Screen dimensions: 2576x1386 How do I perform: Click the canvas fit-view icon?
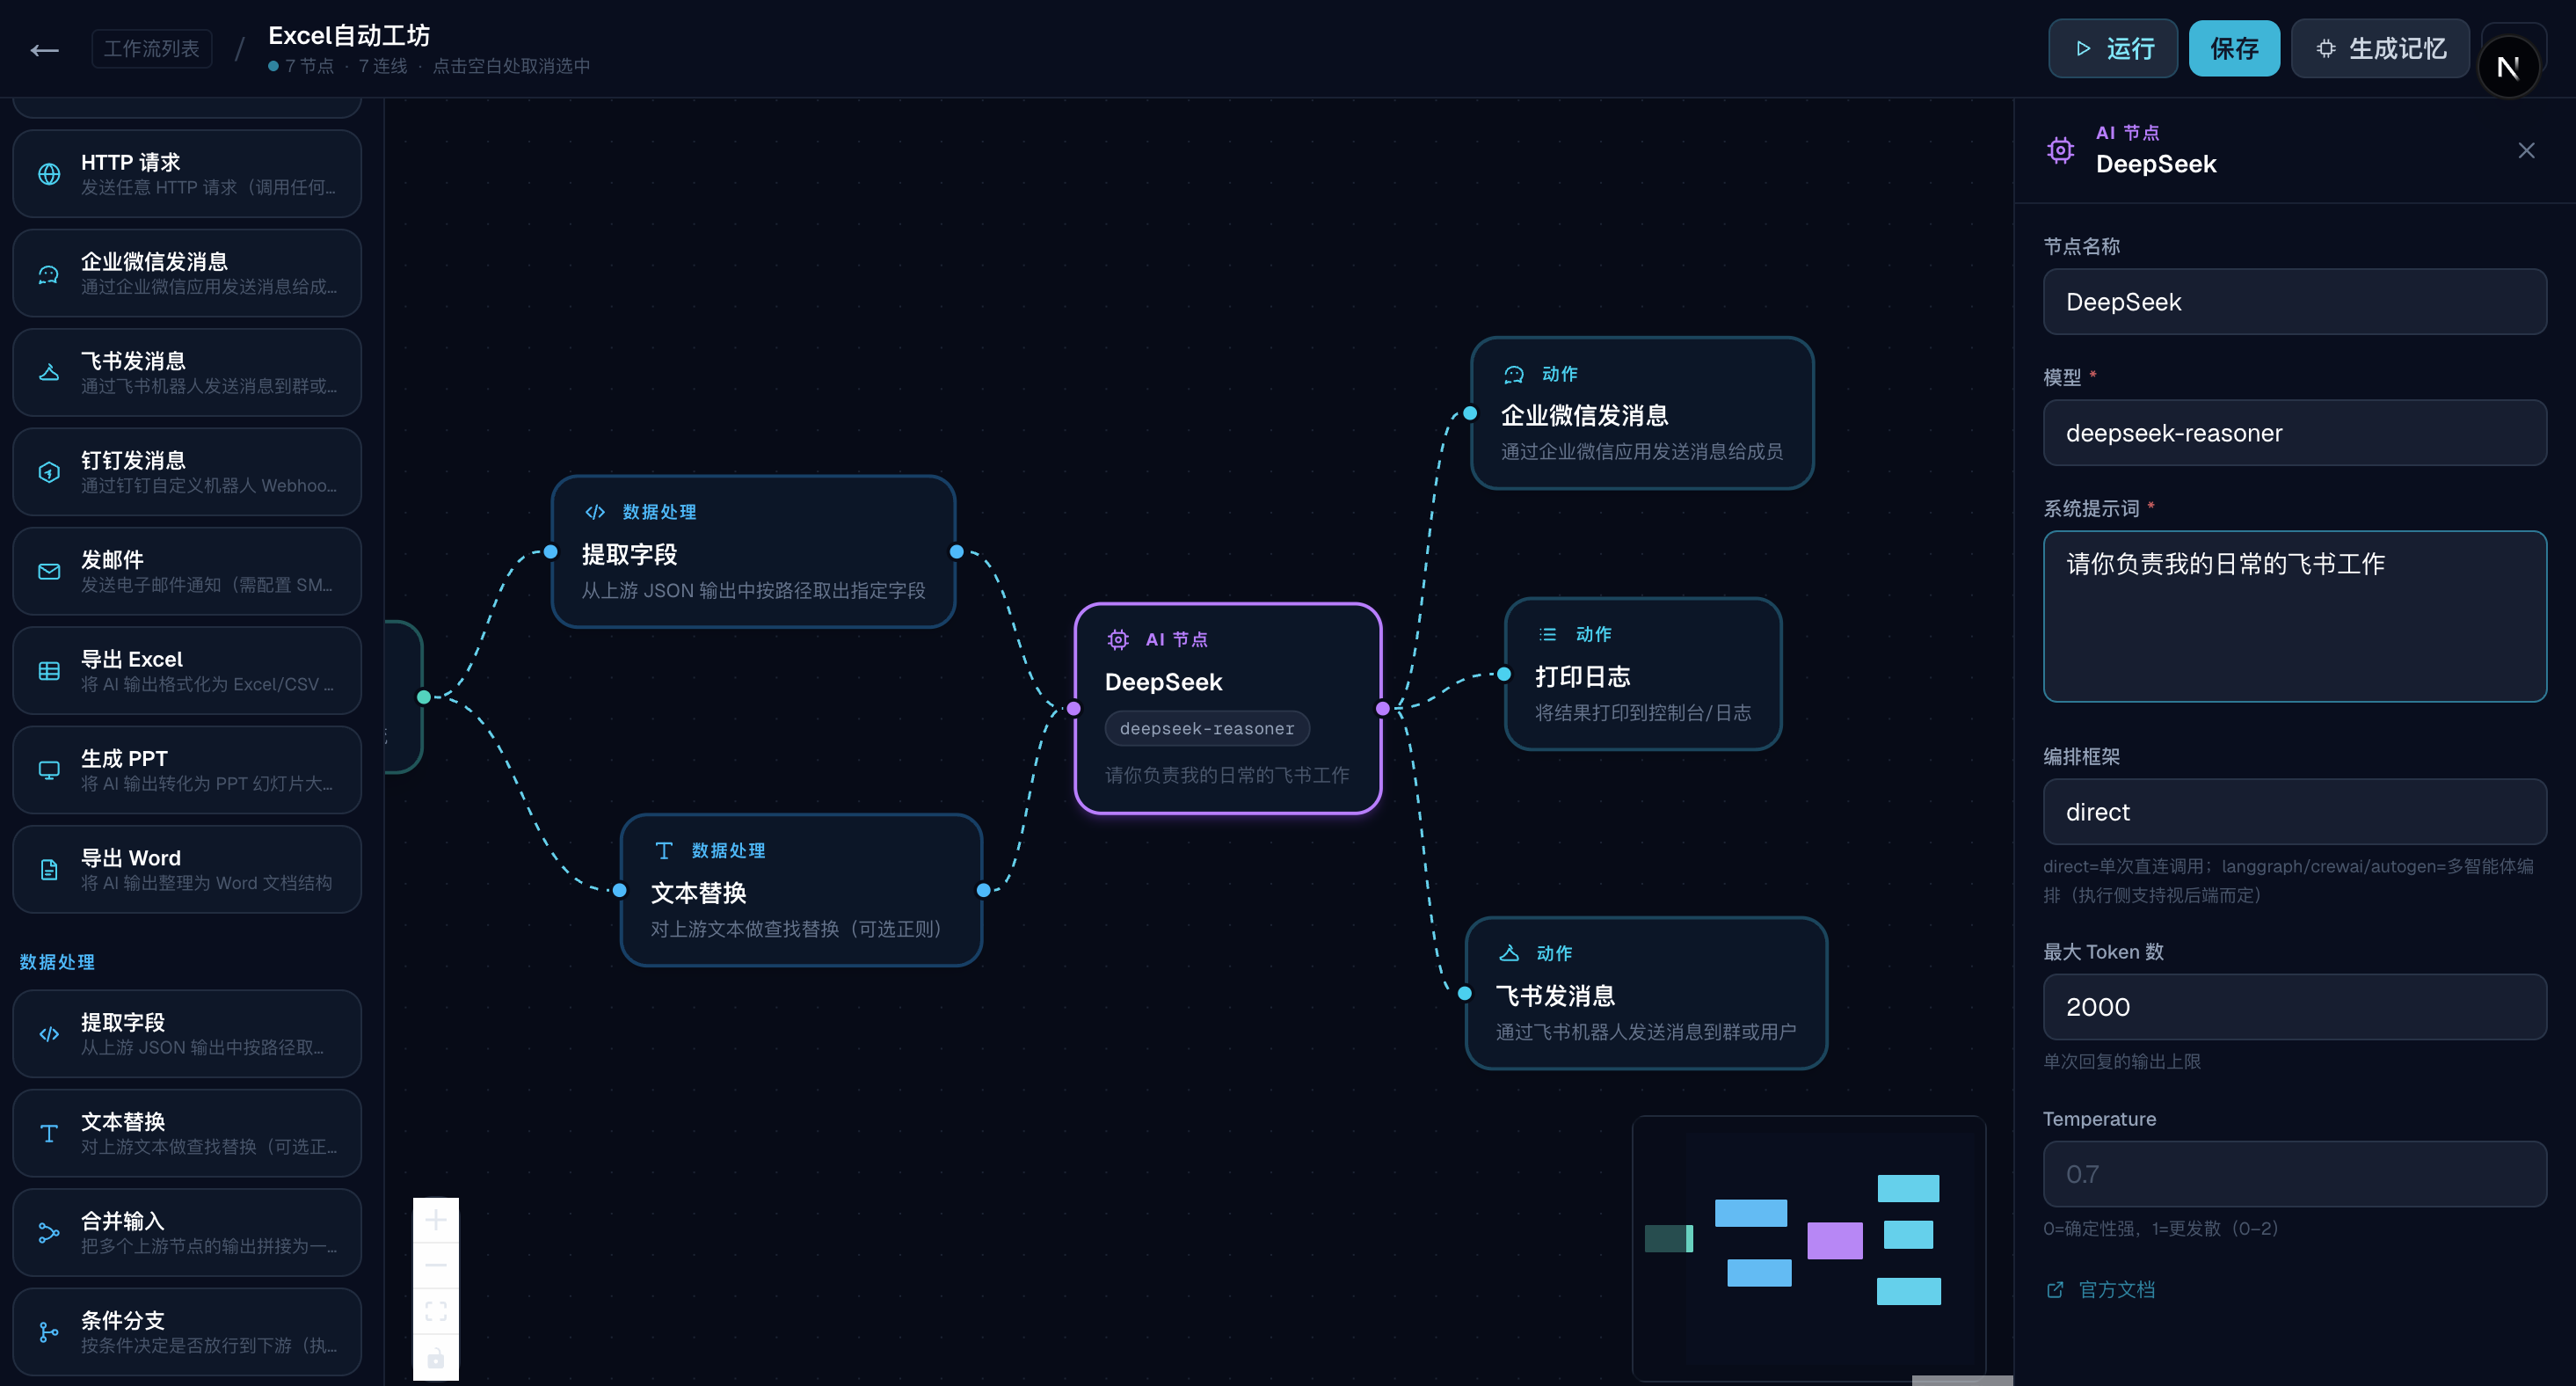click(436, 1311)
